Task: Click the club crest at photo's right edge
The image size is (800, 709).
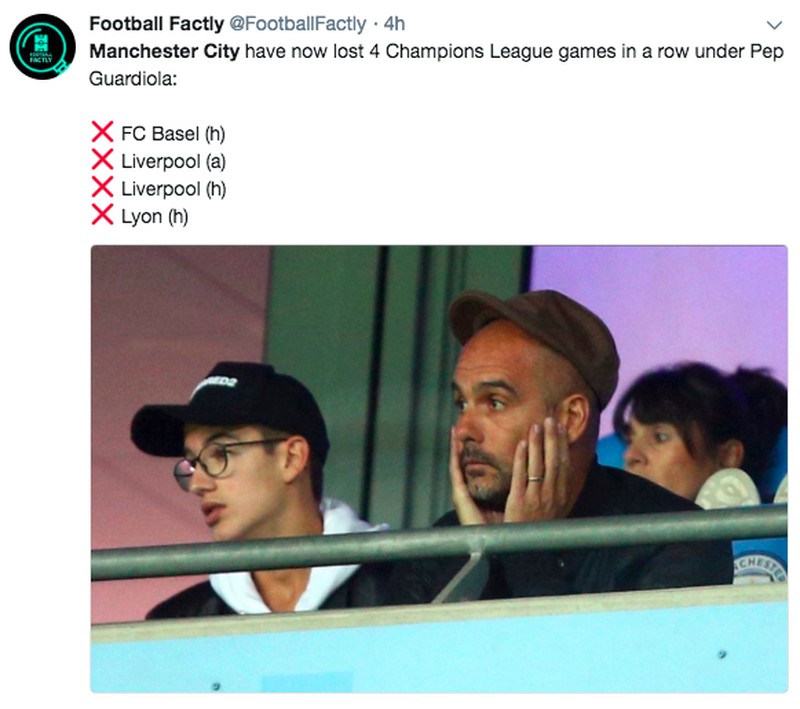Action: 762,567
